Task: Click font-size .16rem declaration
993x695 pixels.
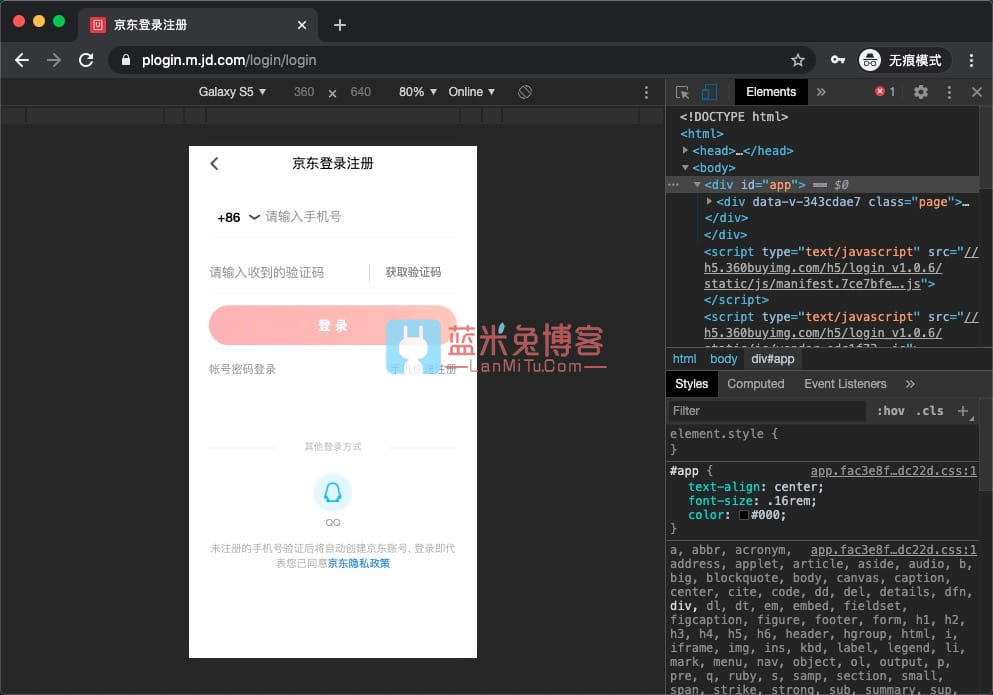Action: click(752, 501)
